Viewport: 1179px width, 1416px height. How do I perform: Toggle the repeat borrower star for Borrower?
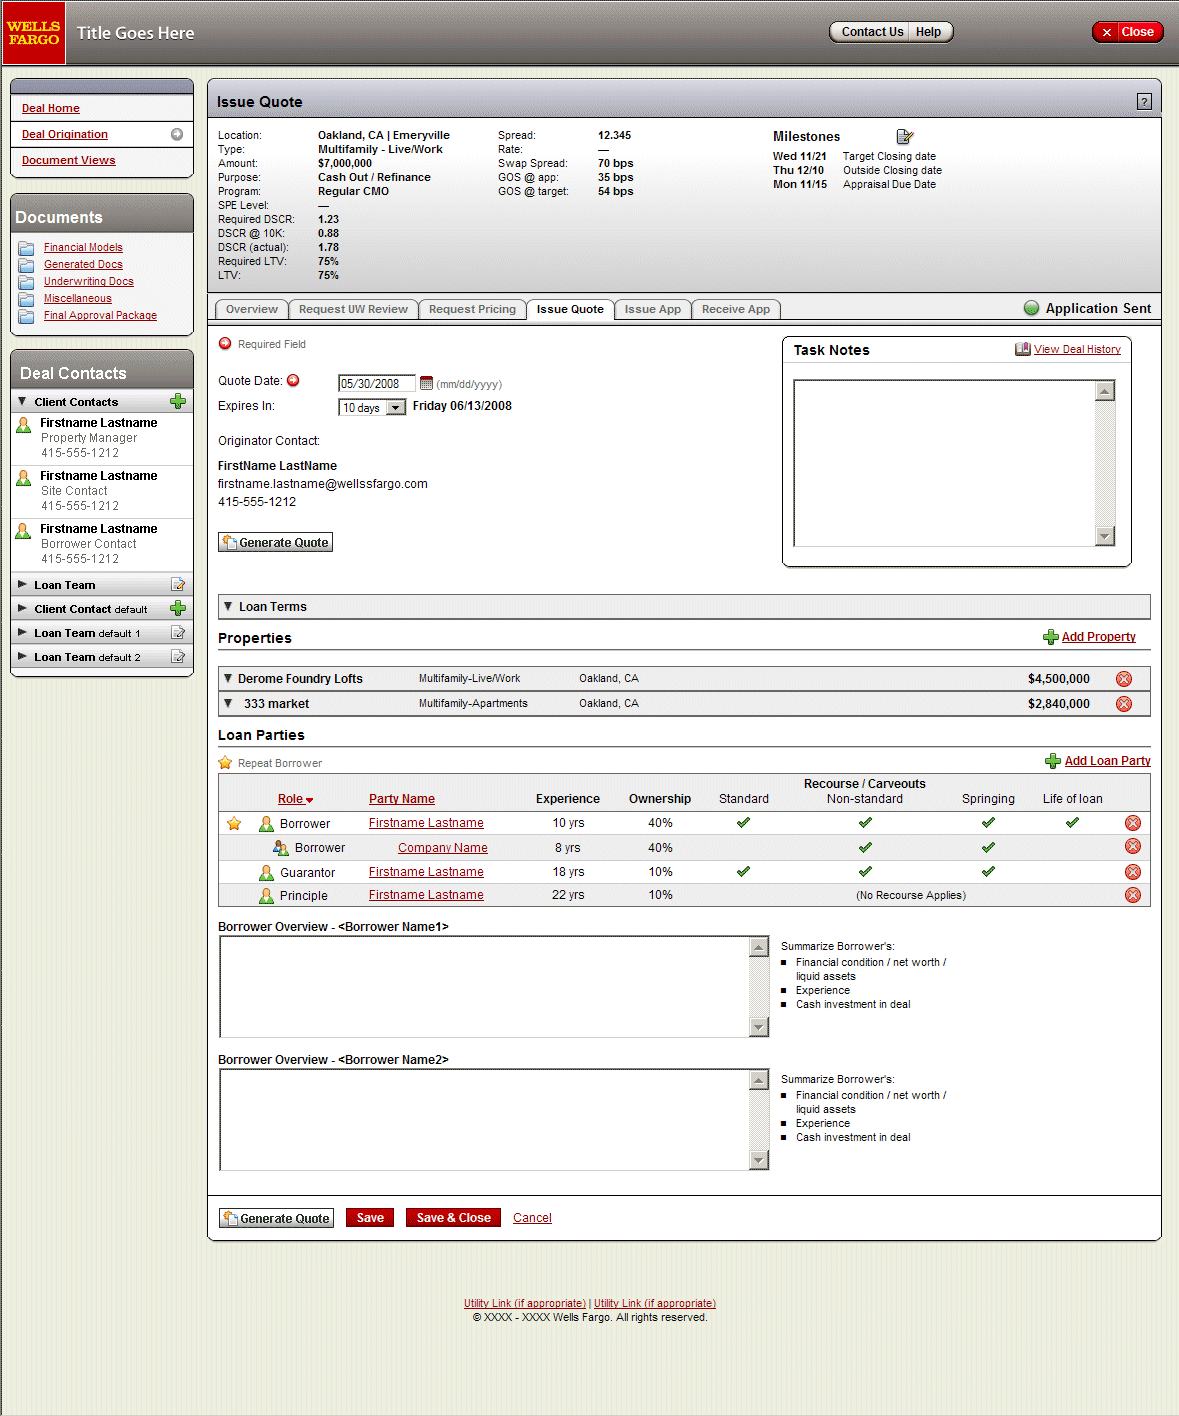[234, 824]
